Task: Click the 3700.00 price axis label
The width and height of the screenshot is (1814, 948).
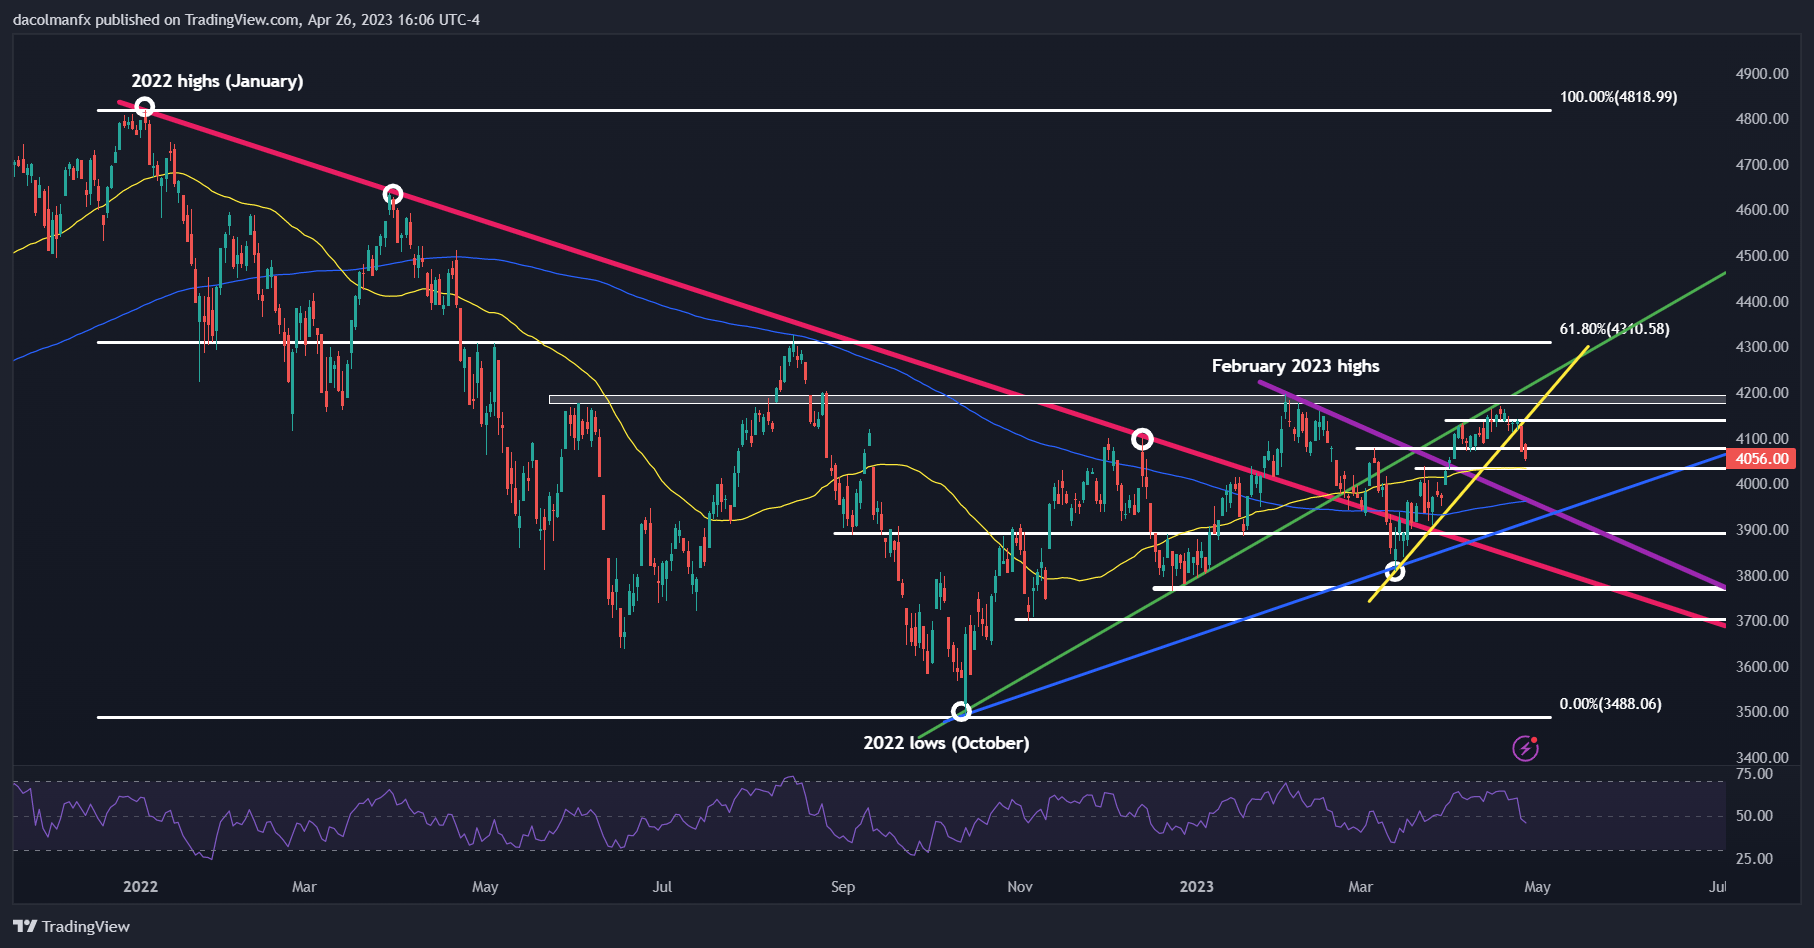Action: 1762,621
